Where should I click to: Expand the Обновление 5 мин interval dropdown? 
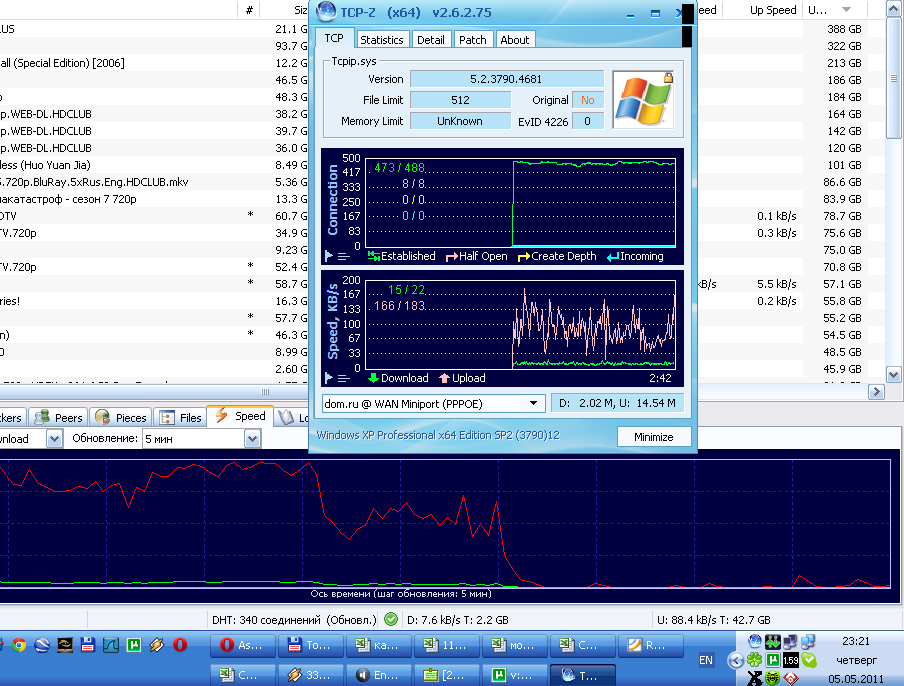click(252, 439)
